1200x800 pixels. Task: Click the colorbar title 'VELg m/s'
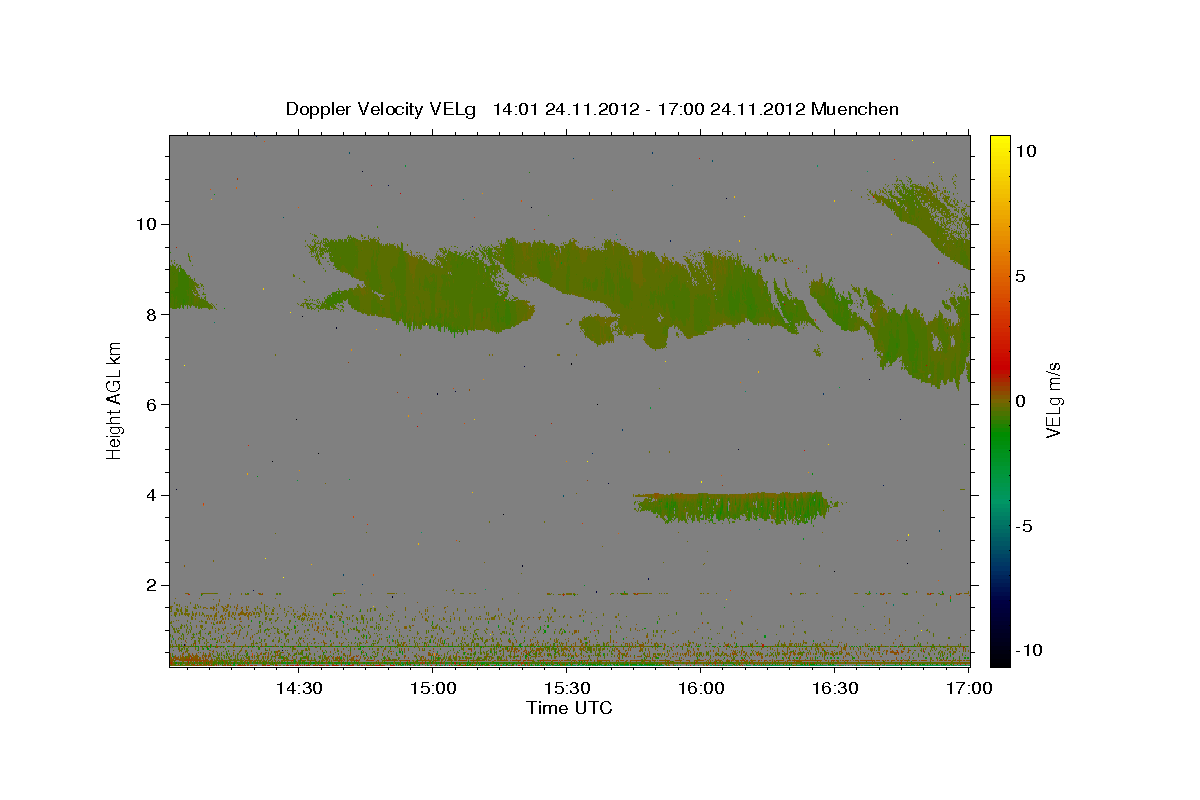pos(1054,401)
